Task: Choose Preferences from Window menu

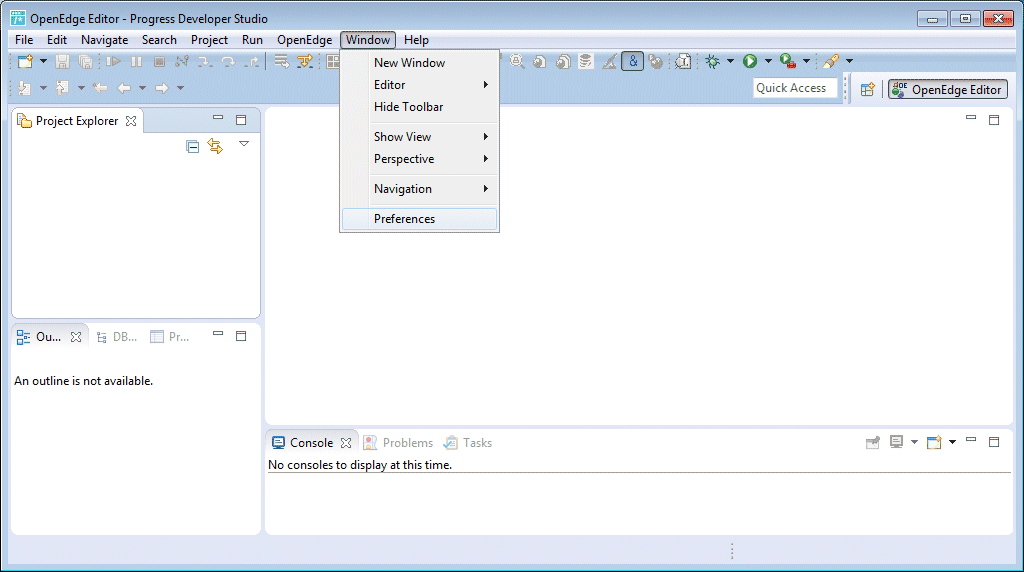Action: click(419, 219)
